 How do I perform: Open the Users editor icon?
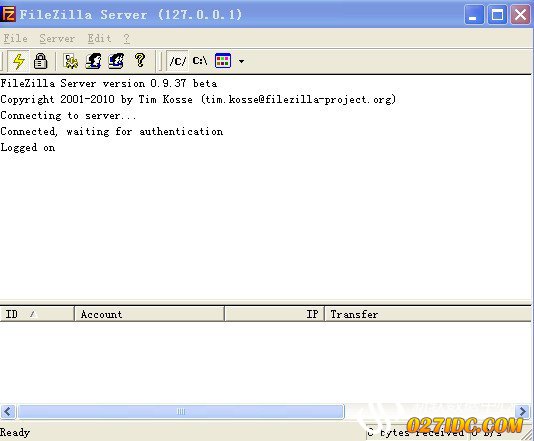coord(93,61)
